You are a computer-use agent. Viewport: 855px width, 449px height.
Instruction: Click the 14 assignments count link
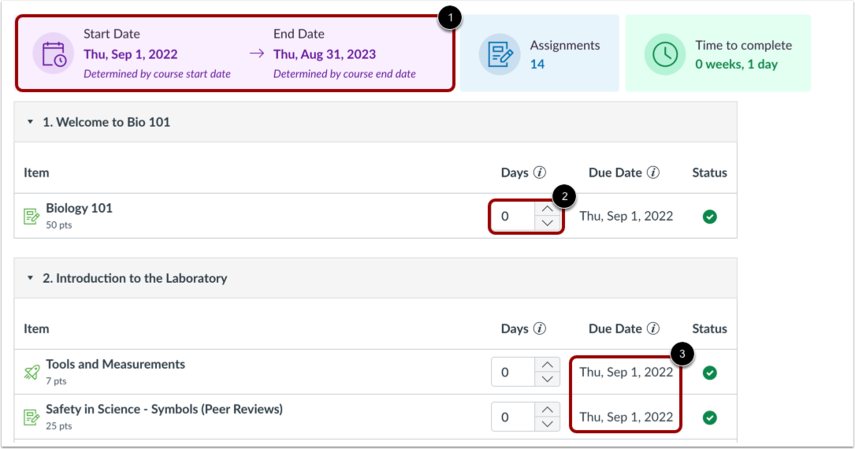(537, 64)
